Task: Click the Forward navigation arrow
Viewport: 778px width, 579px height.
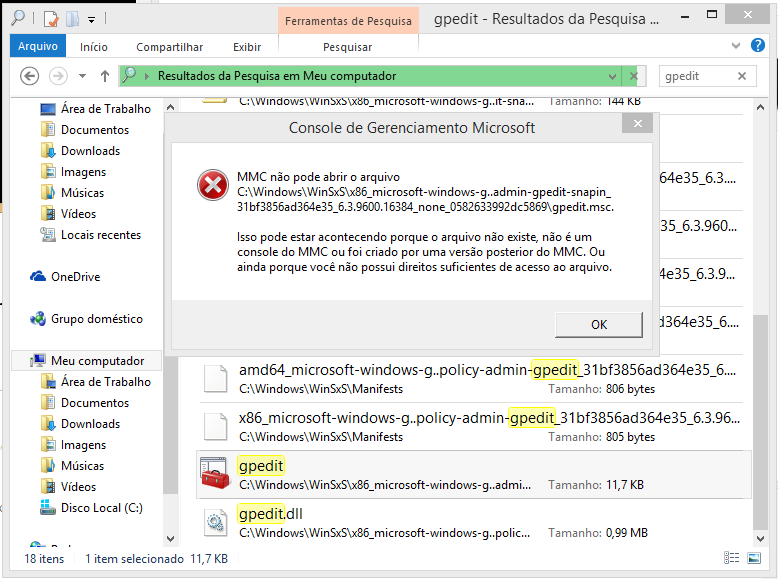Action: click(x=58, y=76)
